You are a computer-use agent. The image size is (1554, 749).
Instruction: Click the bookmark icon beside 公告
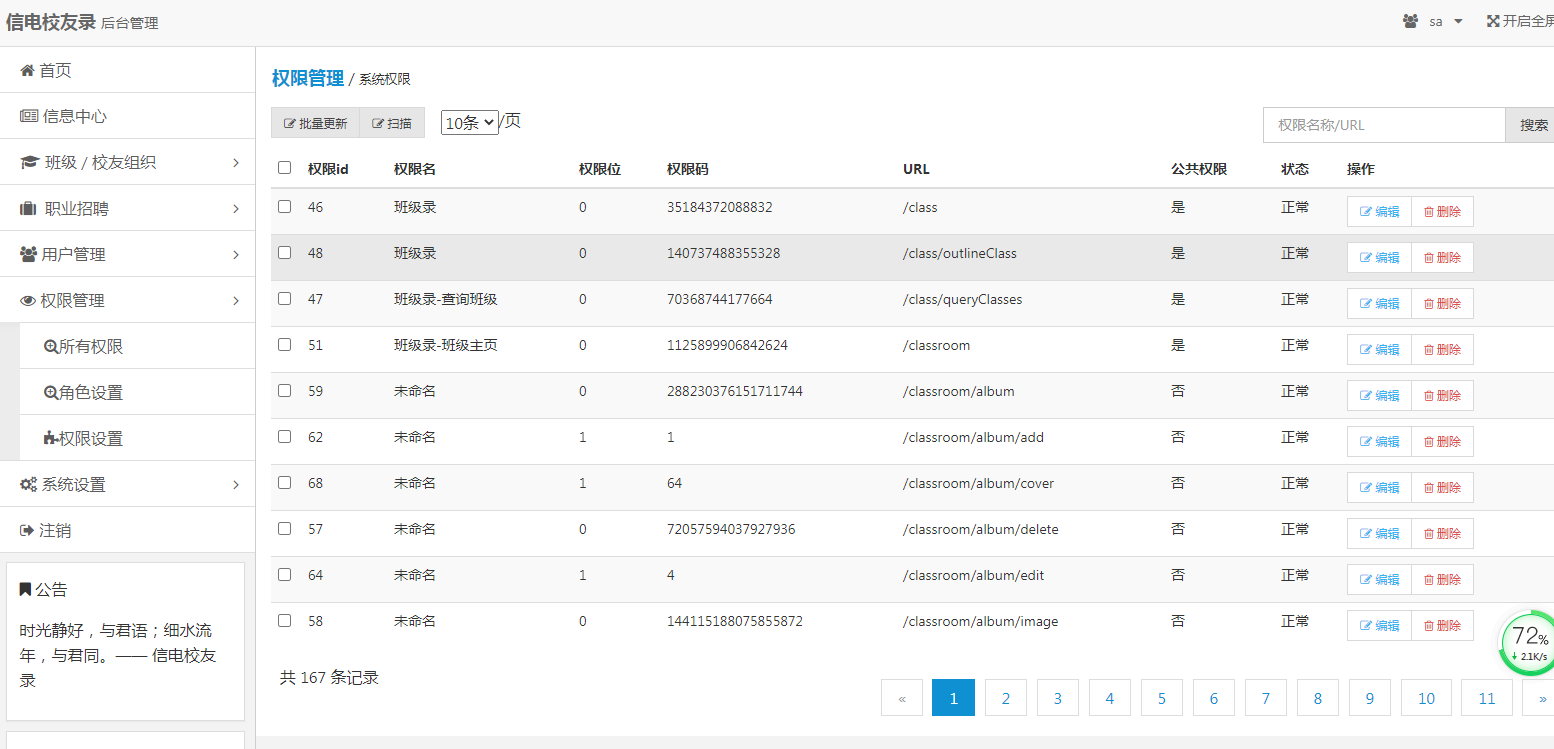(x=25, y=590)
